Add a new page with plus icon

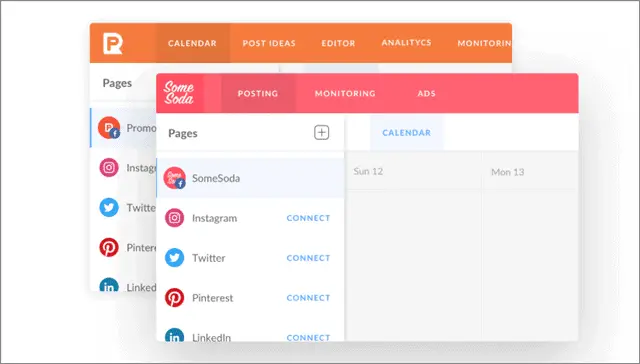pos(322,133)
